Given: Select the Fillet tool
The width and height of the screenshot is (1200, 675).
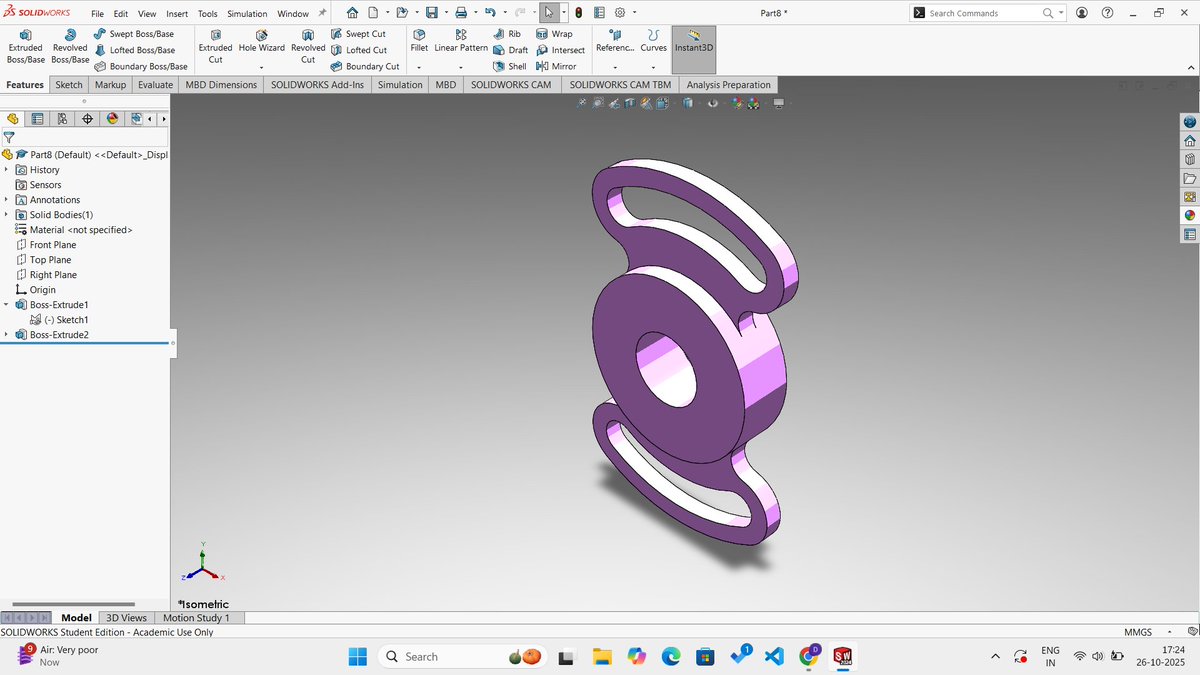Looking at the screenshot, I should 419,41.
